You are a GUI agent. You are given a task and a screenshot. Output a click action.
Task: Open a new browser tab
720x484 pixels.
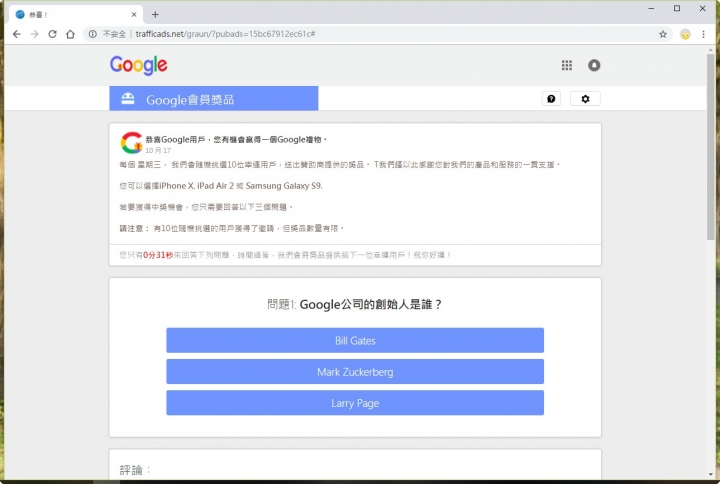tap(155, 15)
